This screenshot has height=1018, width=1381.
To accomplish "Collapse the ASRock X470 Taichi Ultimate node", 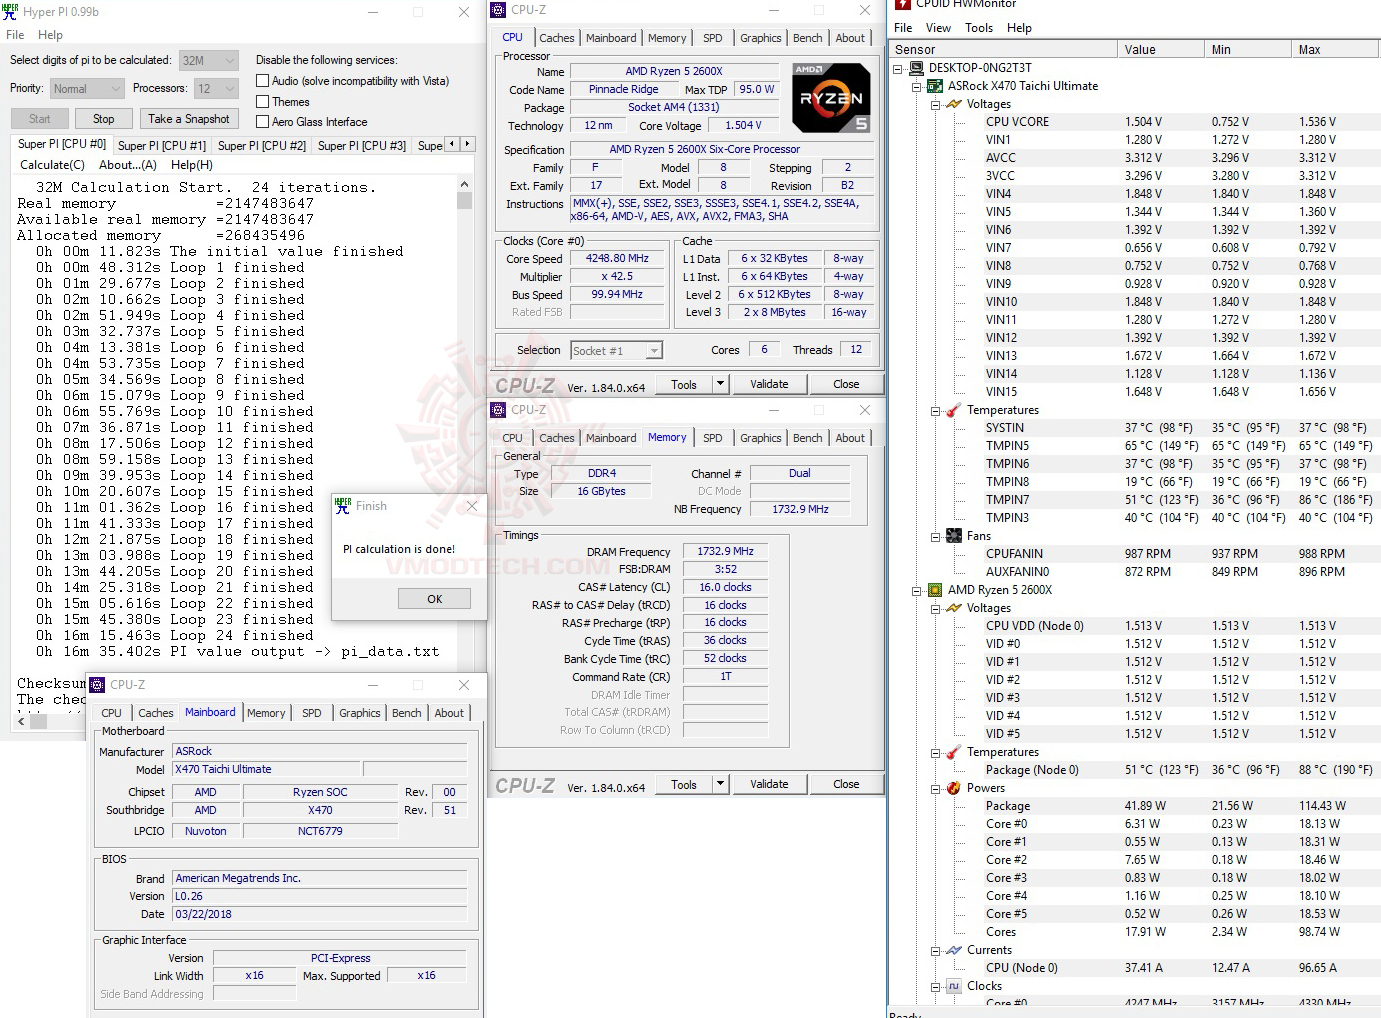I will pos(917,86).
